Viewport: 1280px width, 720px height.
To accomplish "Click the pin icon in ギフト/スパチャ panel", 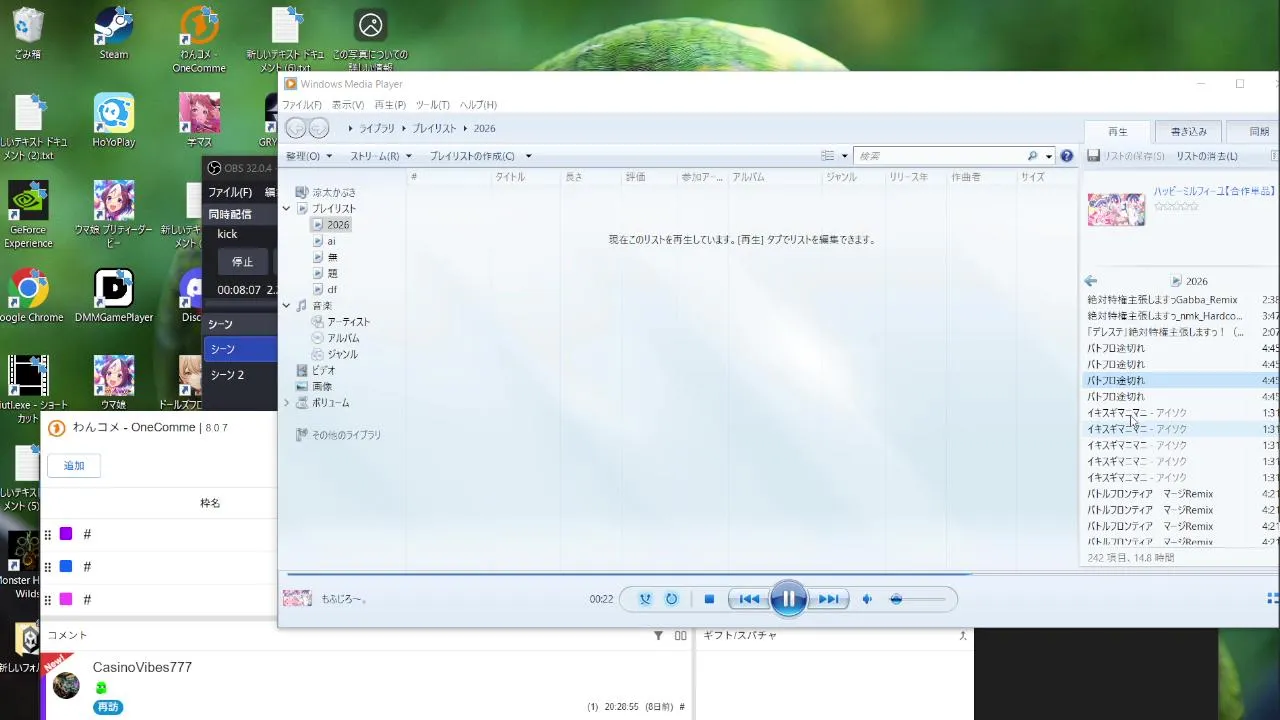I will [x=963, y=635].
